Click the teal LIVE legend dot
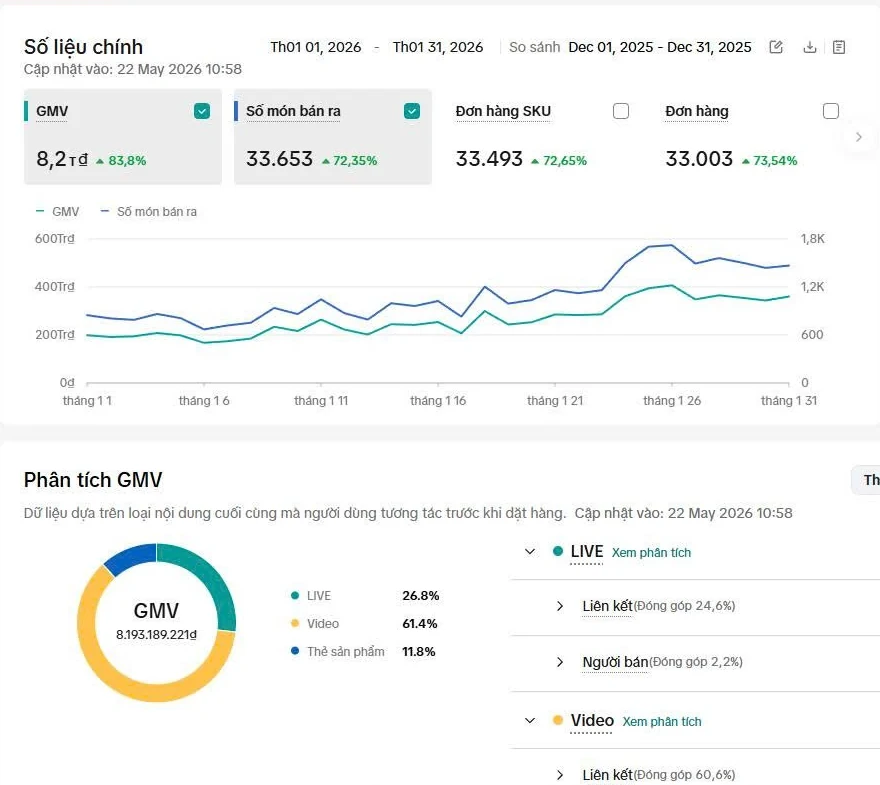 [x=295, y=595]
